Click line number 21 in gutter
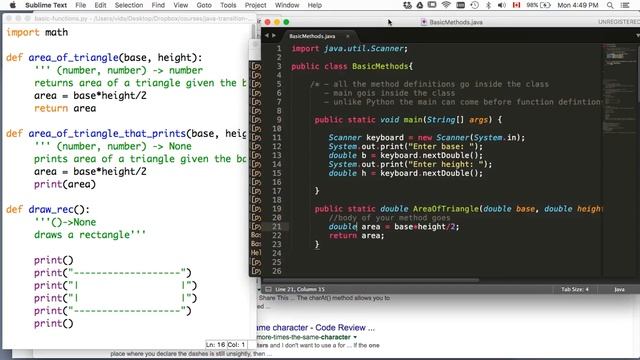The image size is (640, 360). (277, 227)
